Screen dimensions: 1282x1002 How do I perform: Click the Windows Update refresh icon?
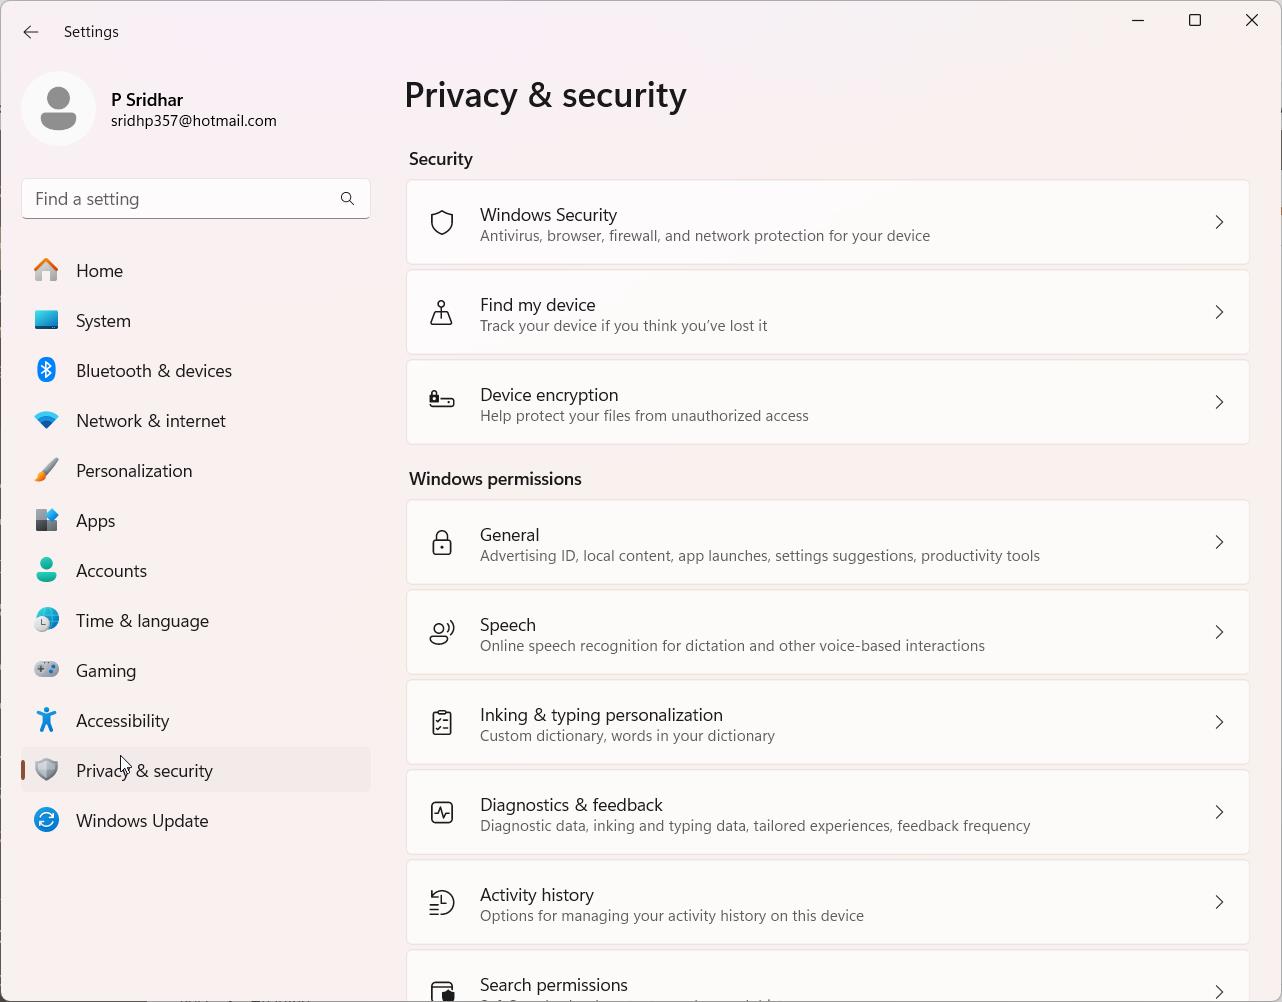(x=46, y=820)
